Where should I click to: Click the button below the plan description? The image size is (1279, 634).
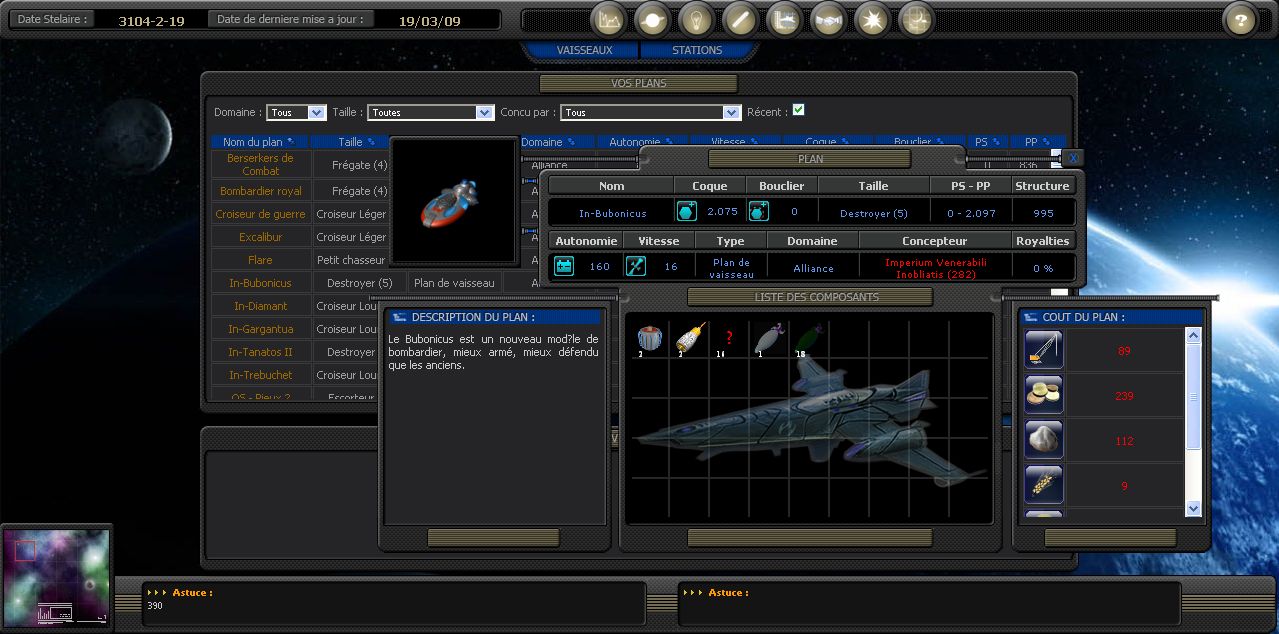(x=493, y=537)
